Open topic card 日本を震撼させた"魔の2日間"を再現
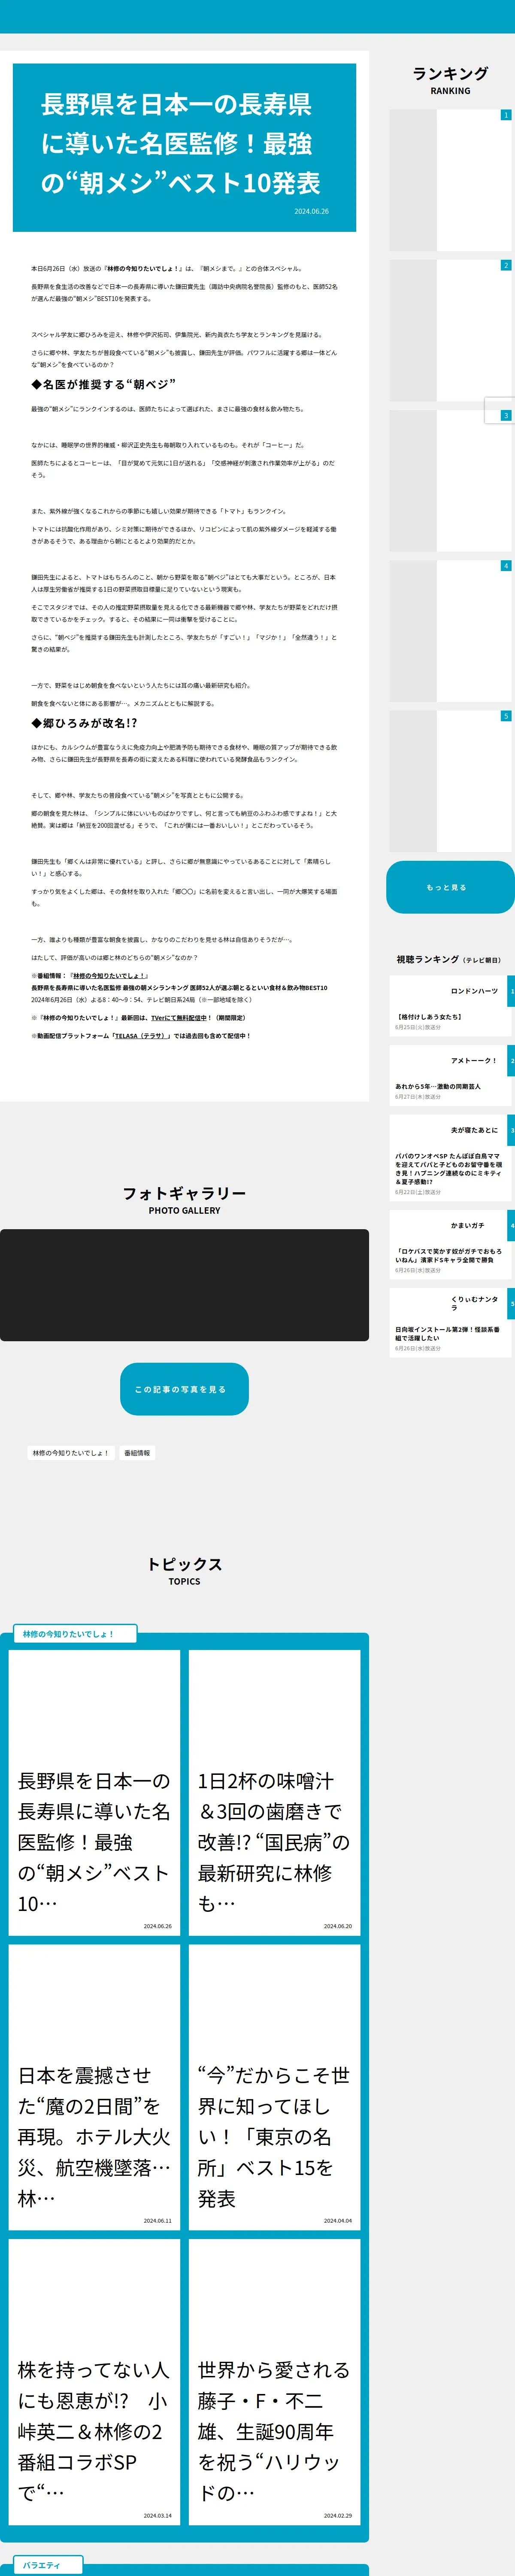The width and height of the screenshot is (515, 2576). pyautogui.click(x=94, y=2087)
